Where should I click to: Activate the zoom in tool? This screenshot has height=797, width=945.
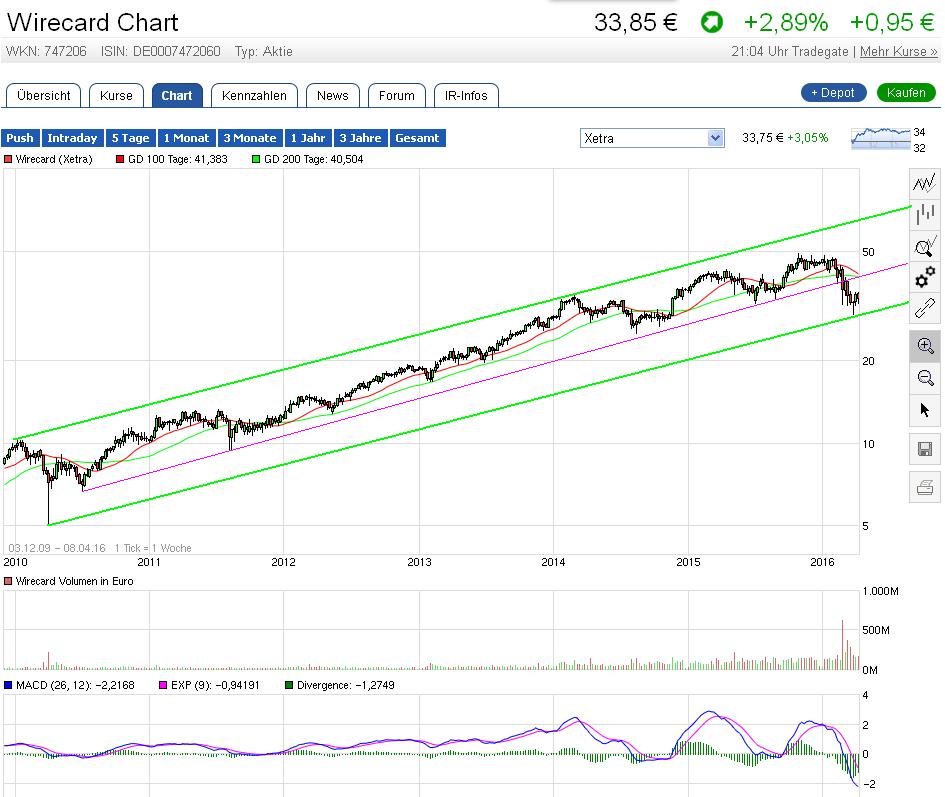click(x=924, y=346)
